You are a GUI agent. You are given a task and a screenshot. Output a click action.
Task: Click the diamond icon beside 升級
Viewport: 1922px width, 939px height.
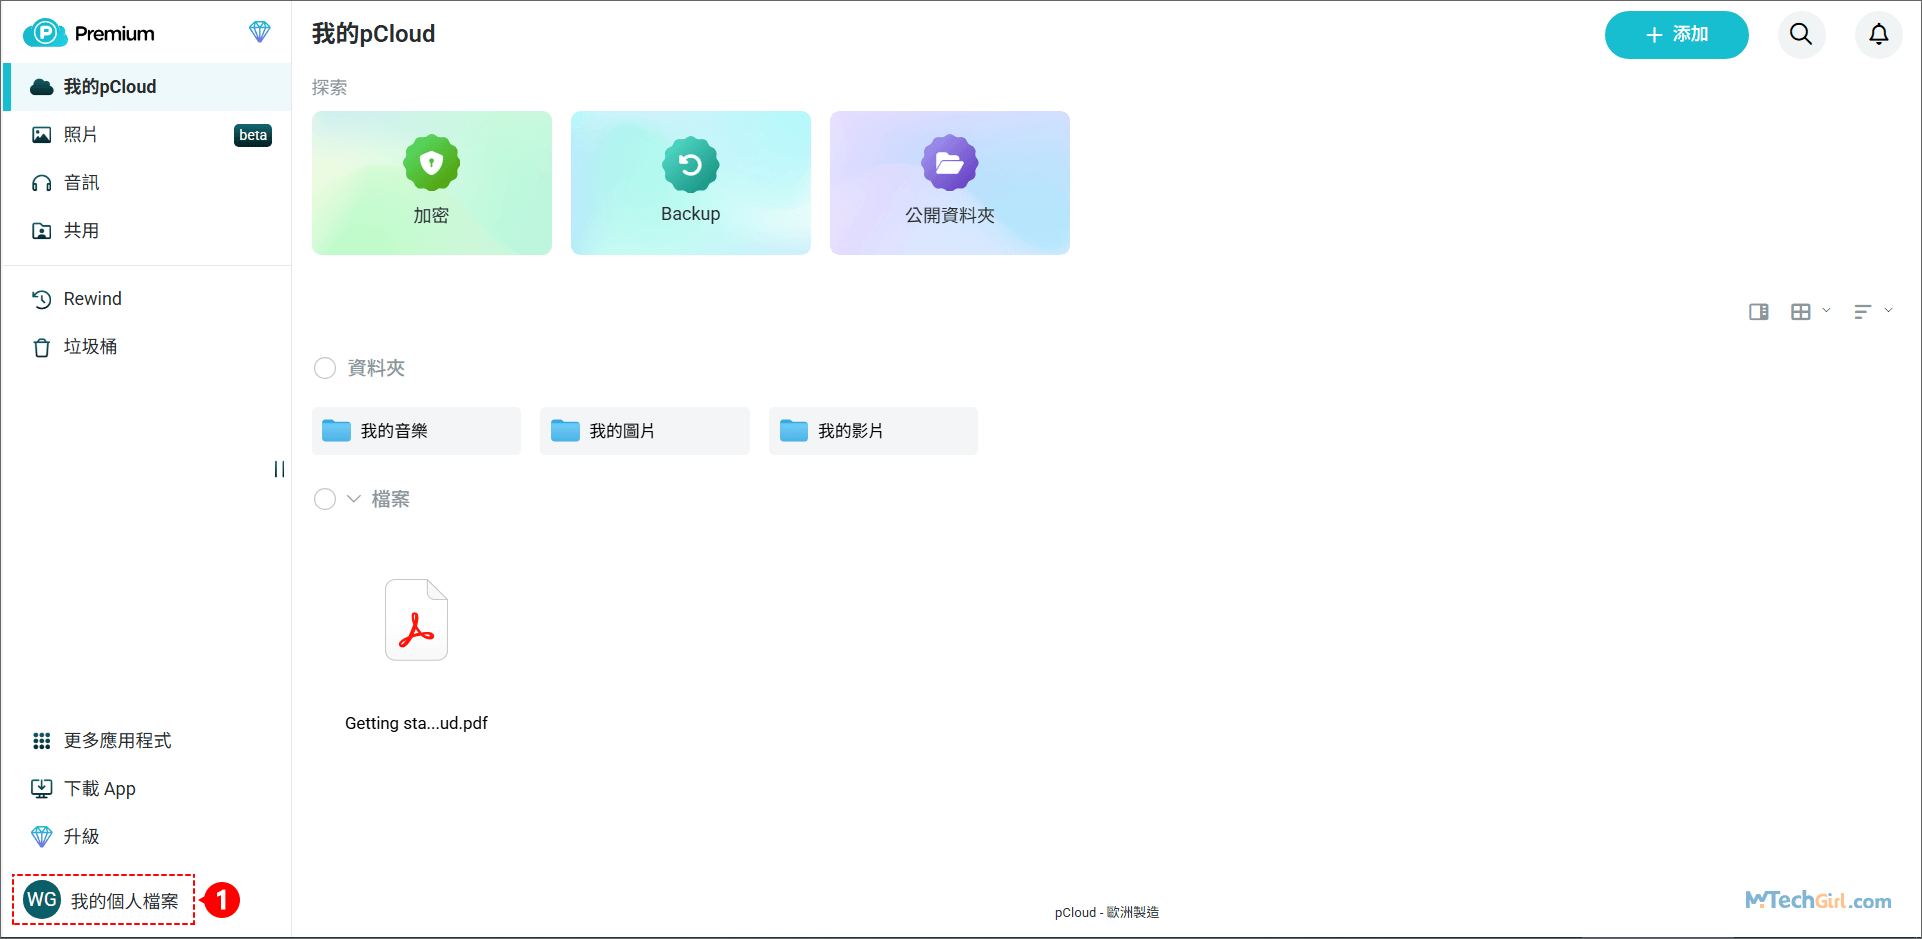tap(42, 837)
